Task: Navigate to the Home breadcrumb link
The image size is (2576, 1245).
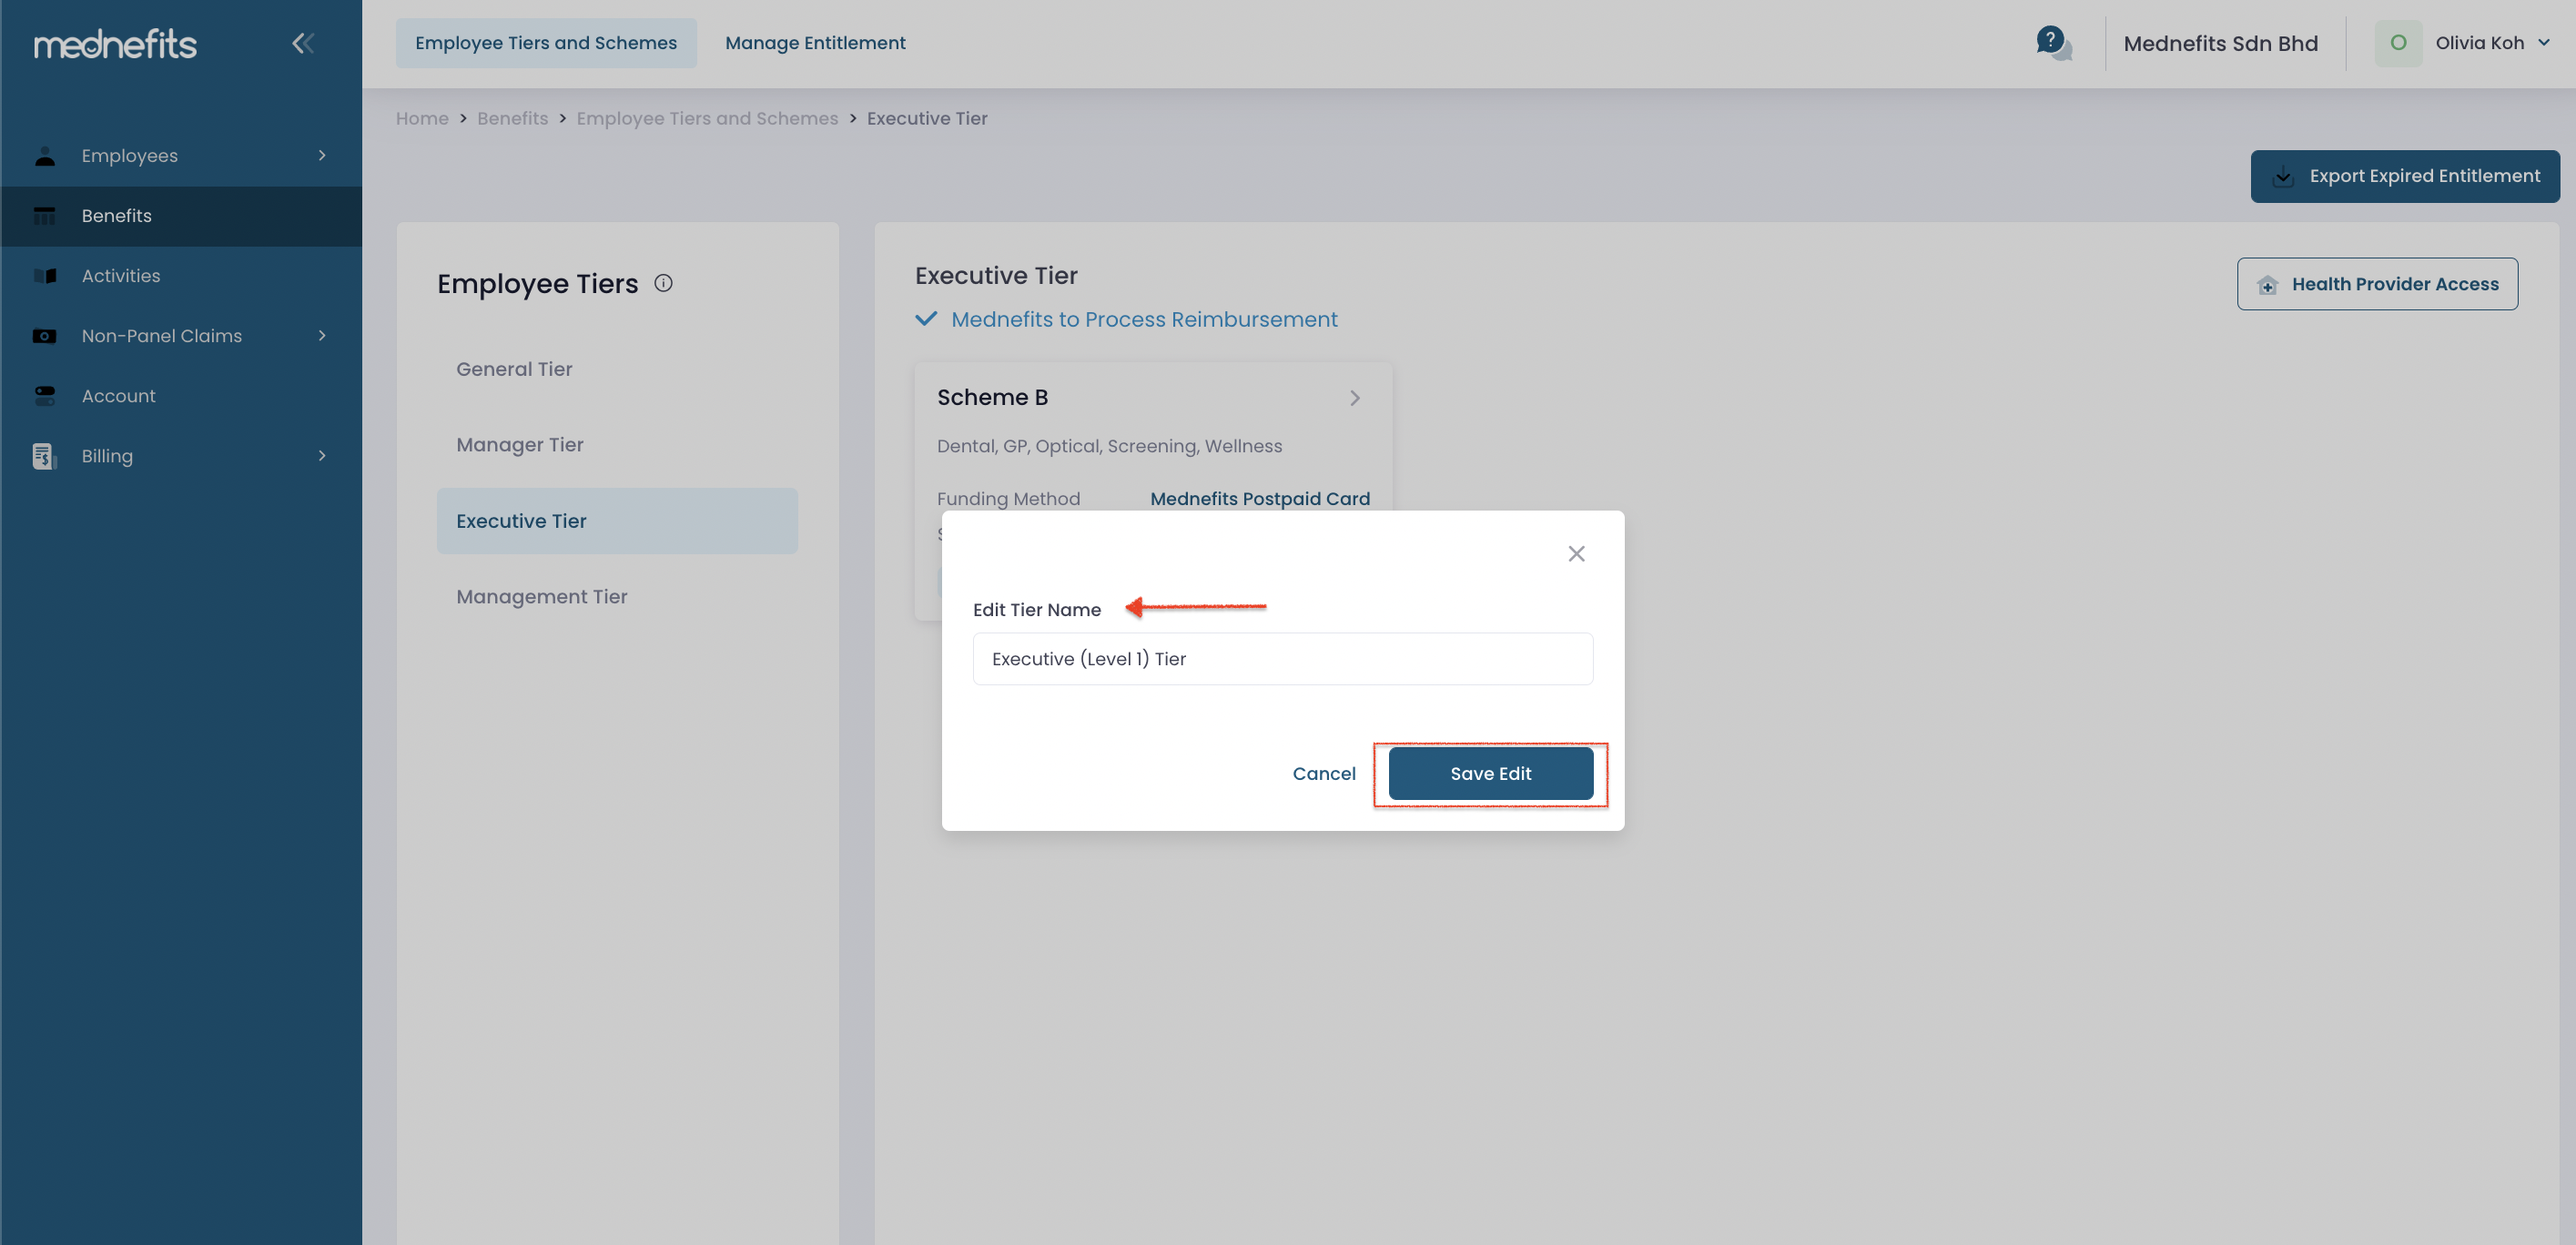Action: pyautogui.click(x=421, y=118)
